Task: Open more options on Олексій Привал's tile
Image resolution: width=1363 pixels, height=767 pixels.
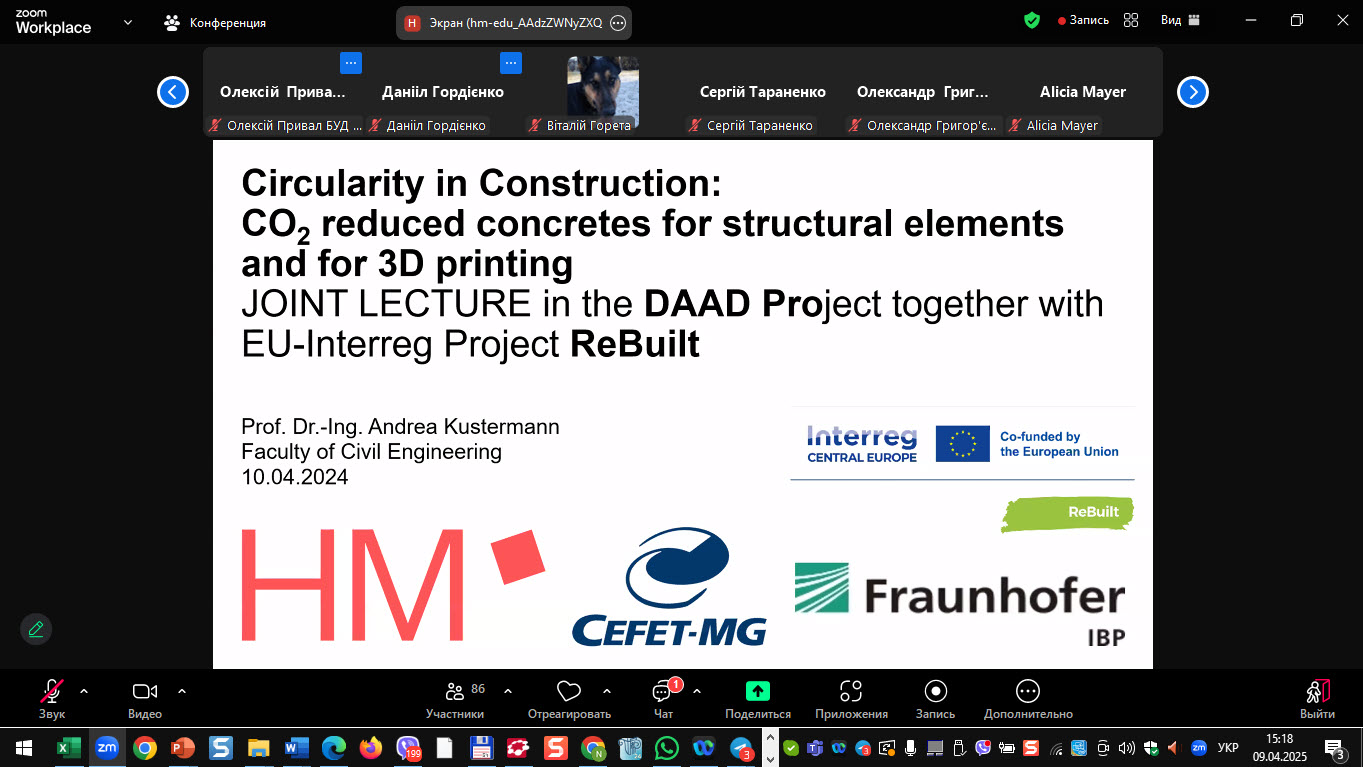Action: coord(350,63)
